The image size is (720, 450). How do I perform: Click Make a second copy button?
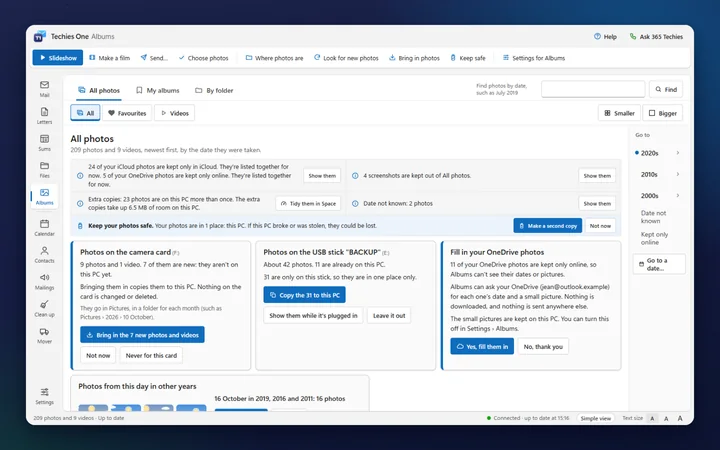[548, 226]
